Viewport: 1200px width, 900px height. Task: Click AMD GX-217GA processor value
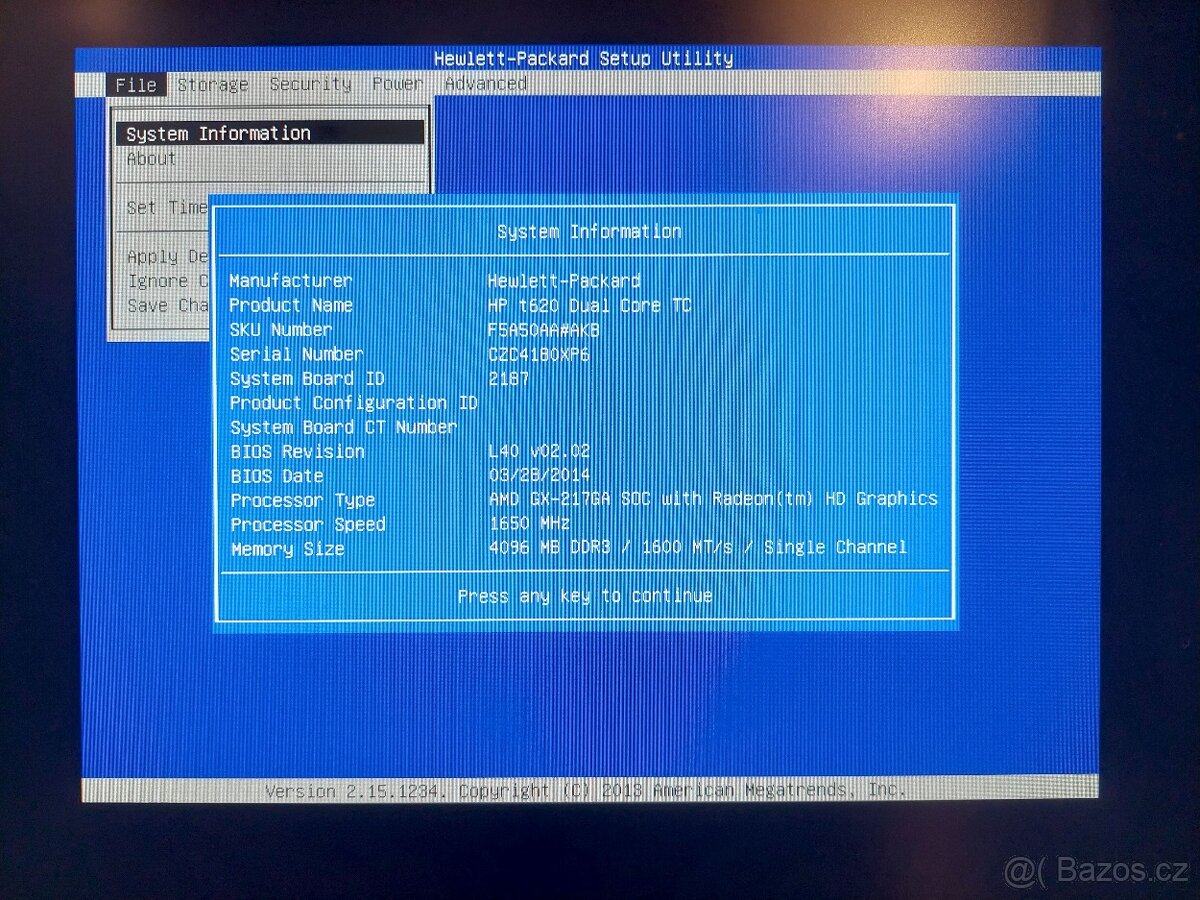[x=713, y=498]
